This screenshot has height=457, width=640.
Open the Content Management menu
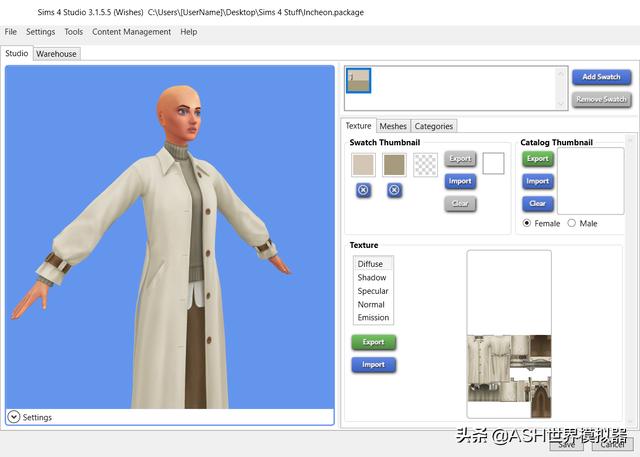(131, 32)
